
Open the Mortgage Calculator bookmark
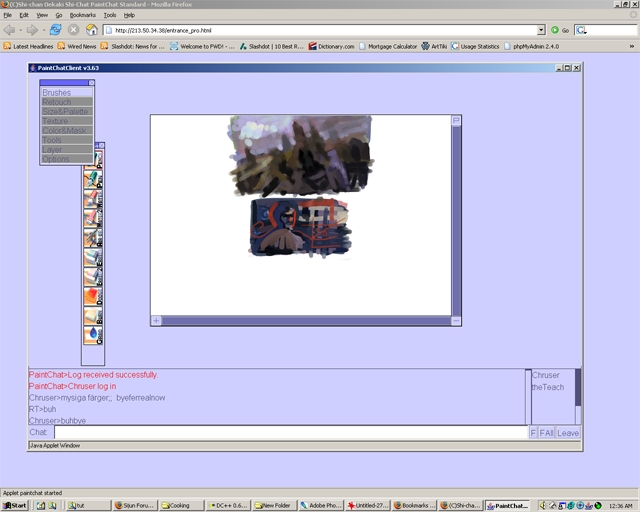tap(388, 46)
